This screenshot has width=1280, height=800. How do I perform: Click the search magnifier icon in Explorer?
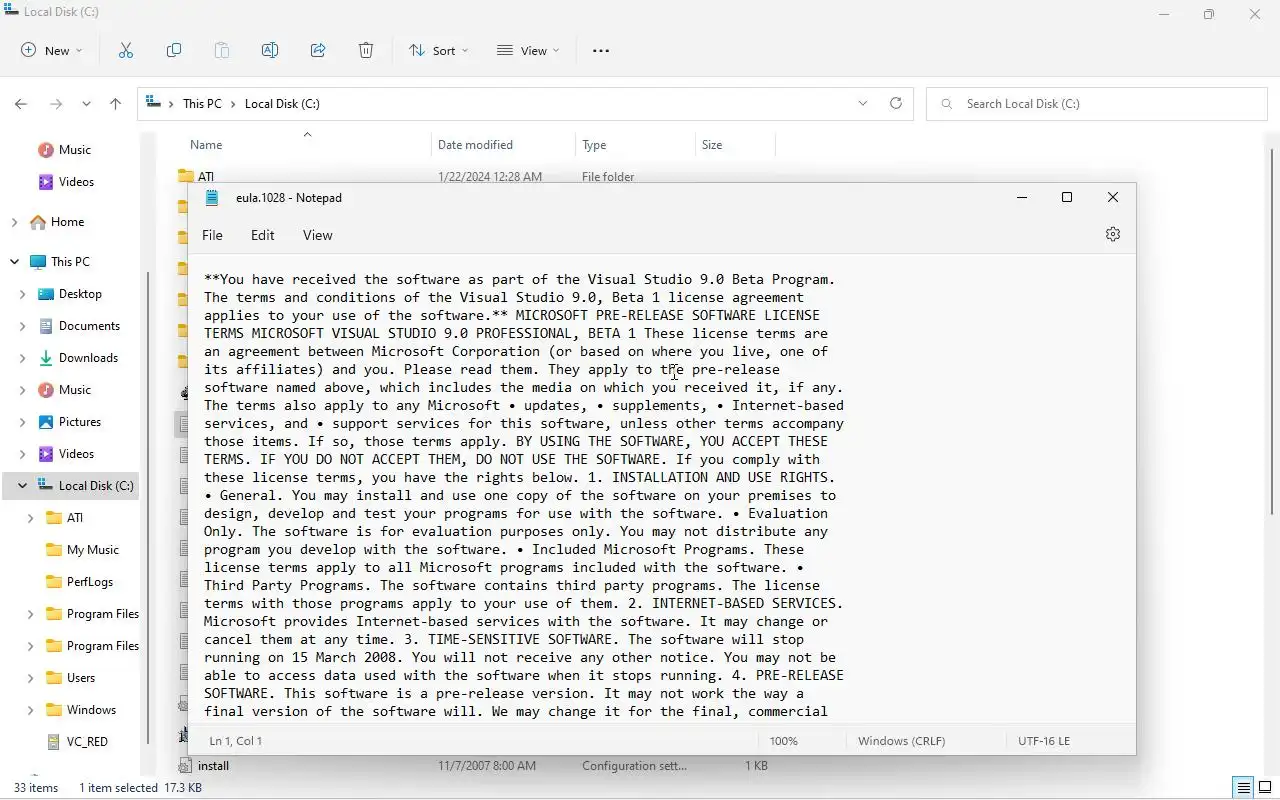[945, 103]
